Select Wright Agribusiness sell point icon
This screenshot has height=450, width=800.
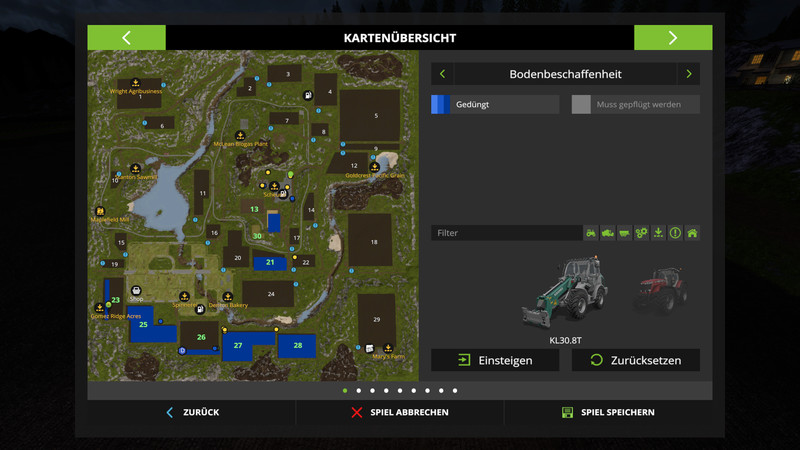pyautogui.click(x=135, y=82)
